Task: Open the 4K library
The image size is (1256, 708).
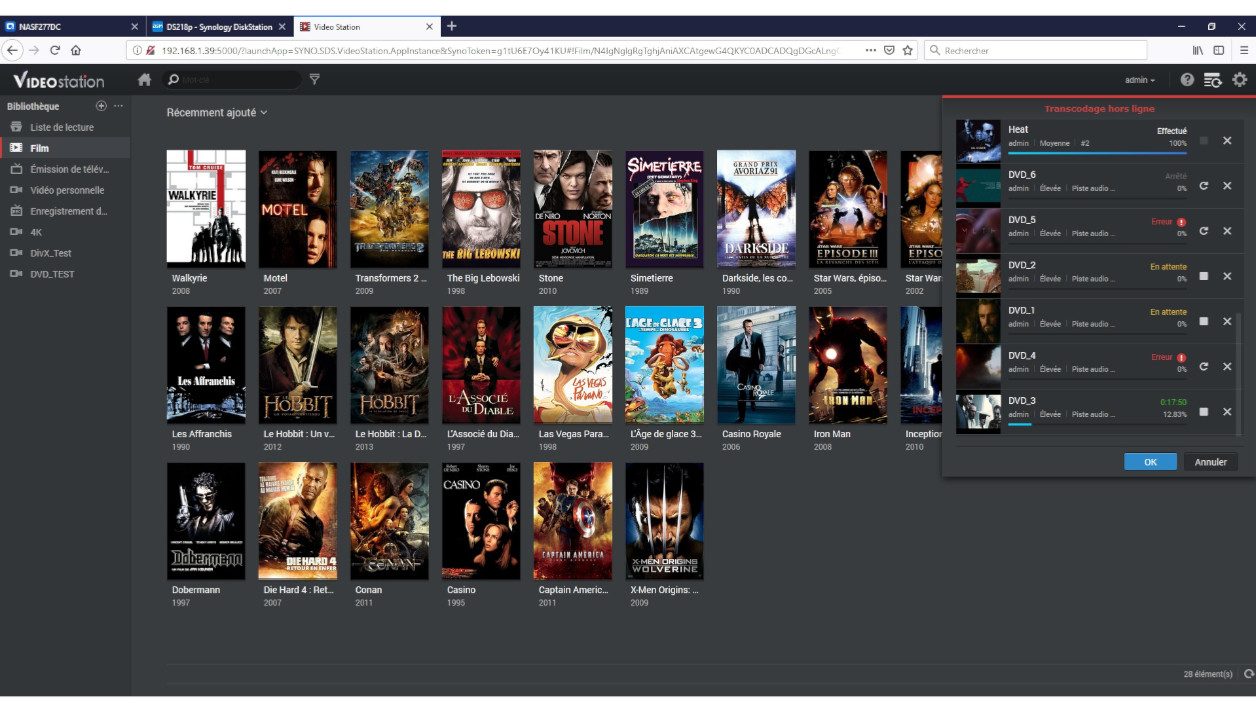Action: point(65,232)
